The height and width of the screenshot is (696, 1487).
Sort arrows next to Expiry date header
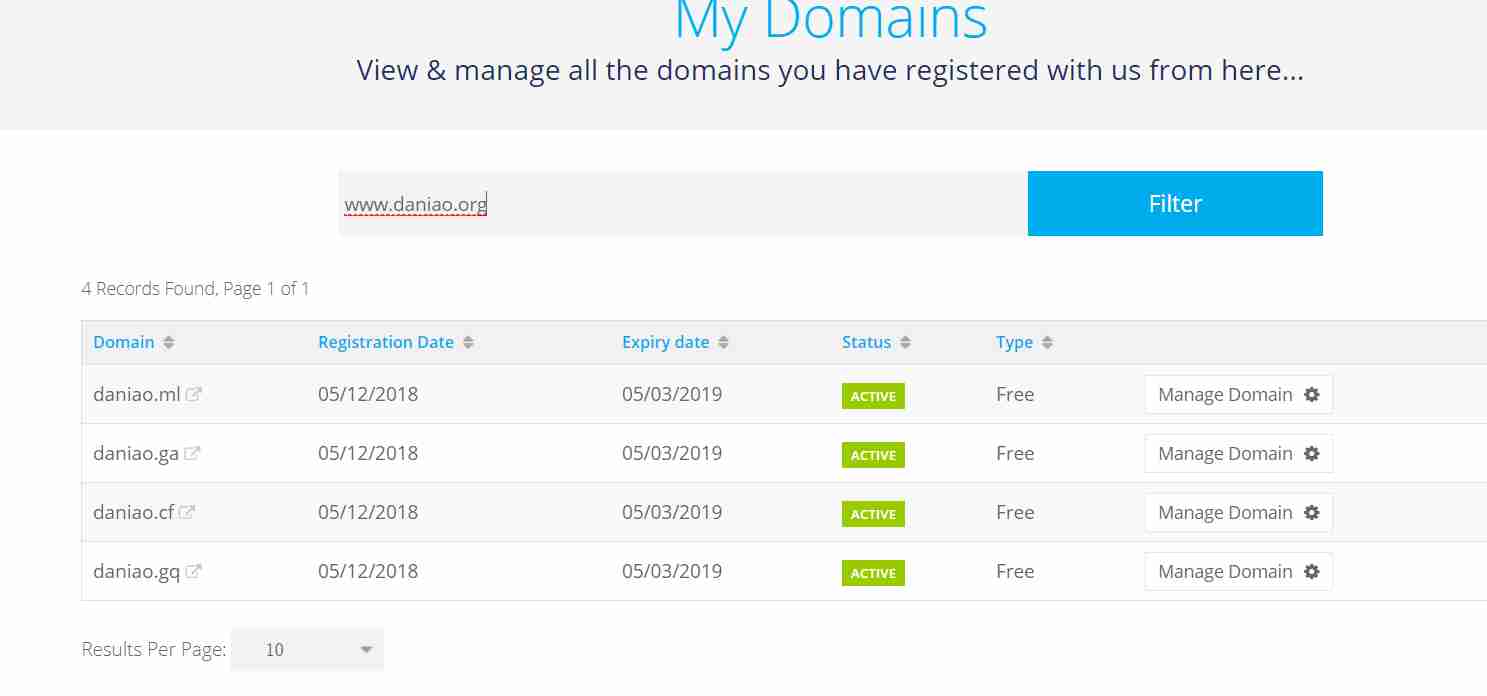click(x=723, y=342)
